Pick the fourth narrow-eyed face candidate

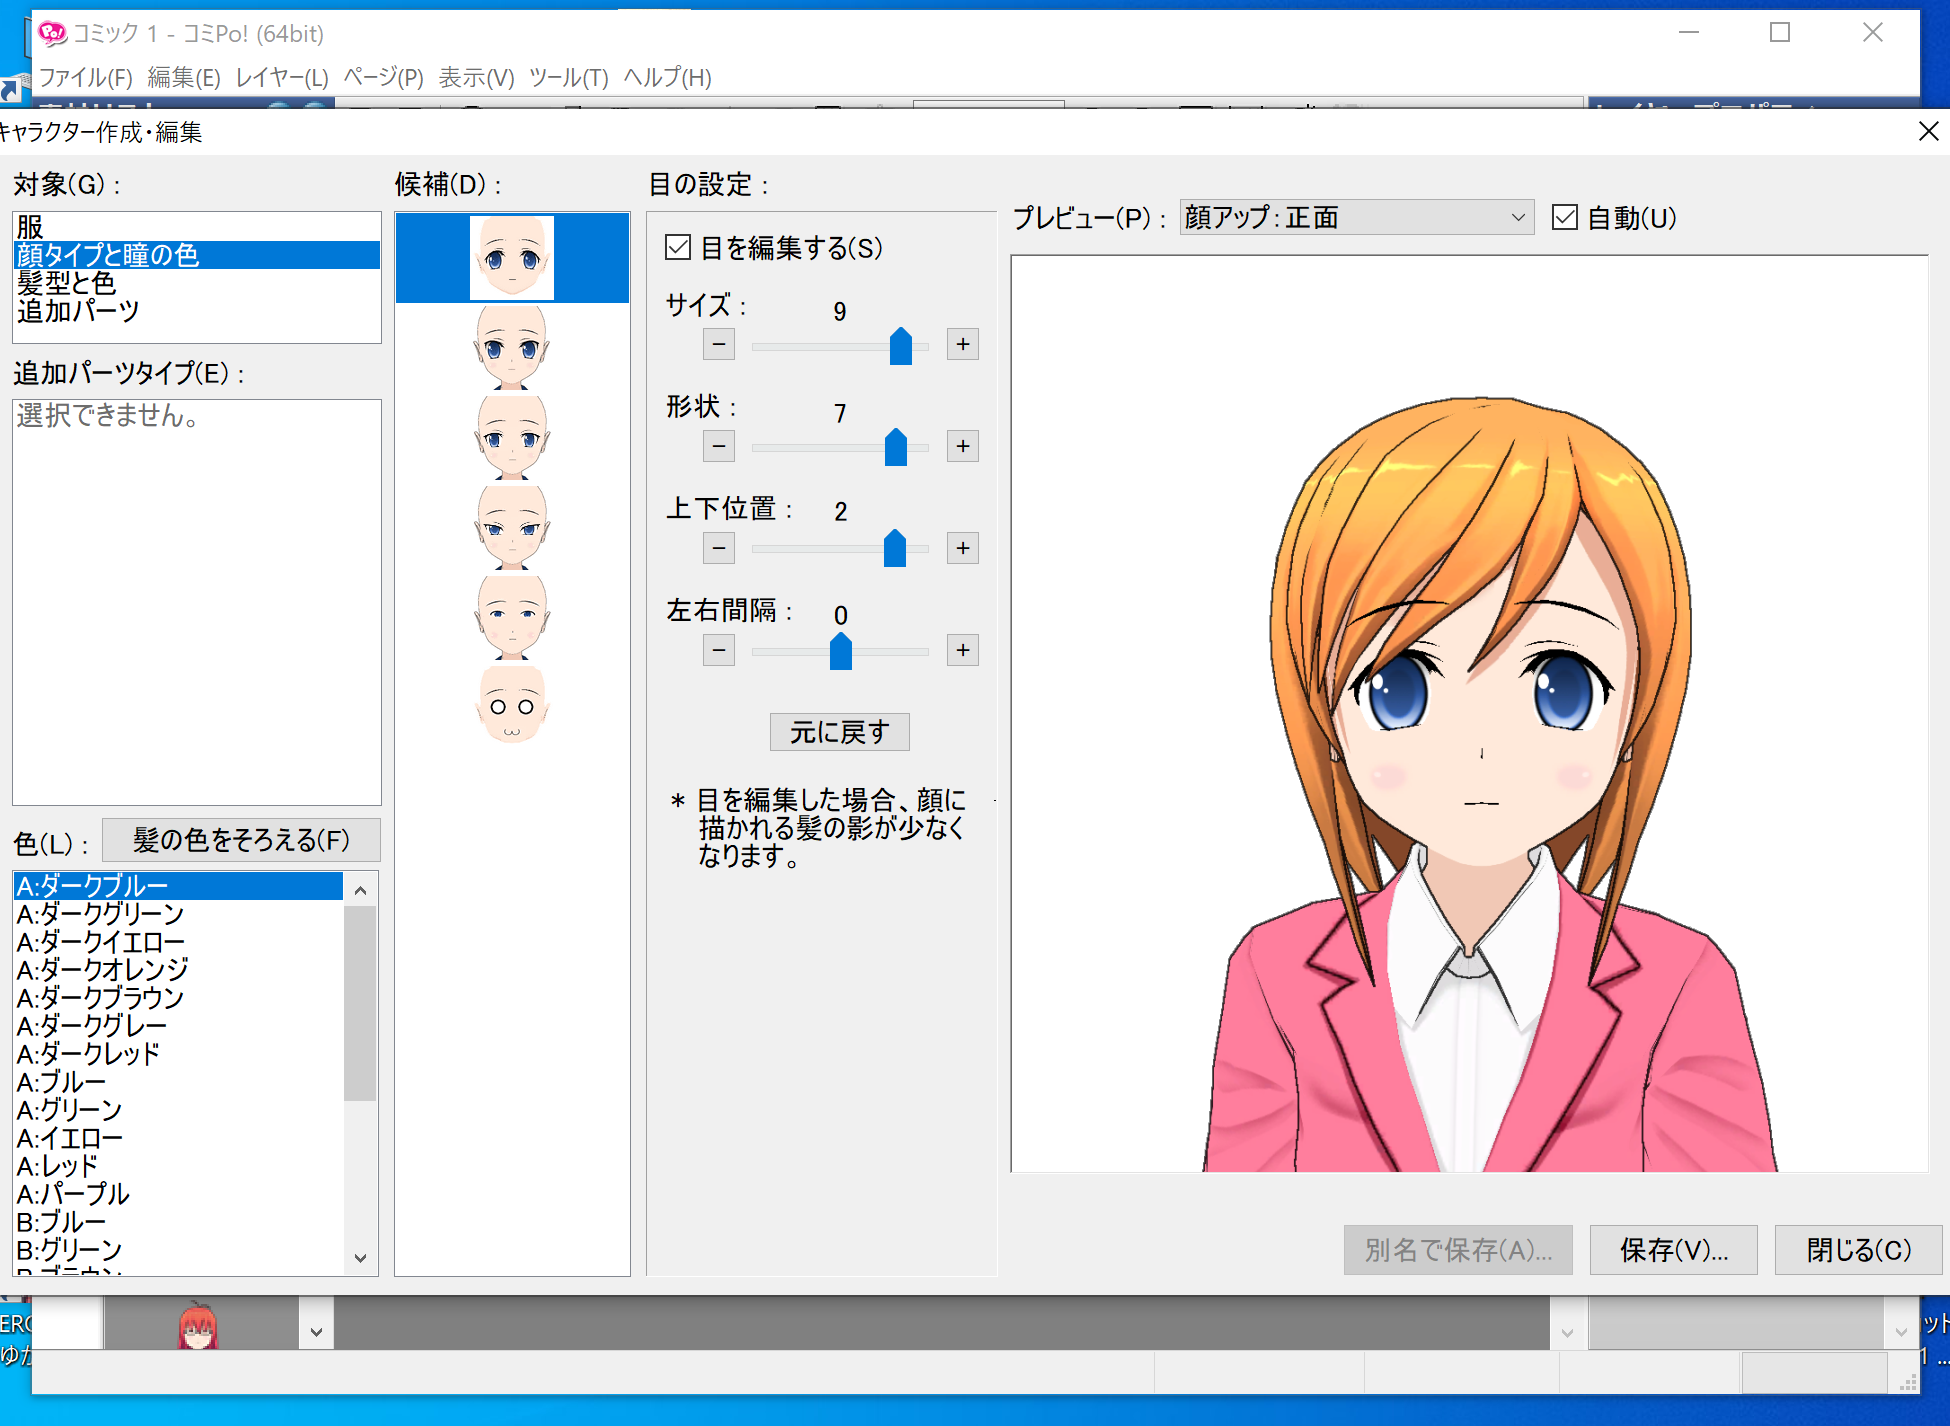pyautogui.click(x=511, y=527)
